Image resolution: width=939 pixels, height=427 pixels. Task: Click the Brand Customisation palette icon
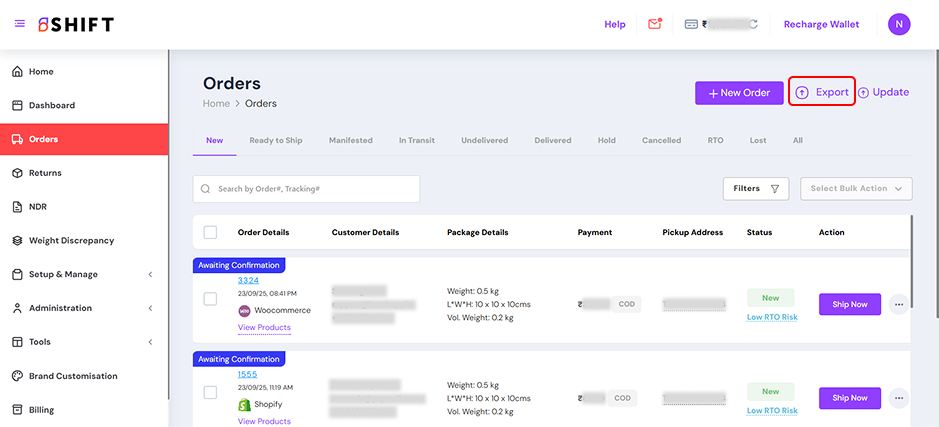[x=17, y=376]
